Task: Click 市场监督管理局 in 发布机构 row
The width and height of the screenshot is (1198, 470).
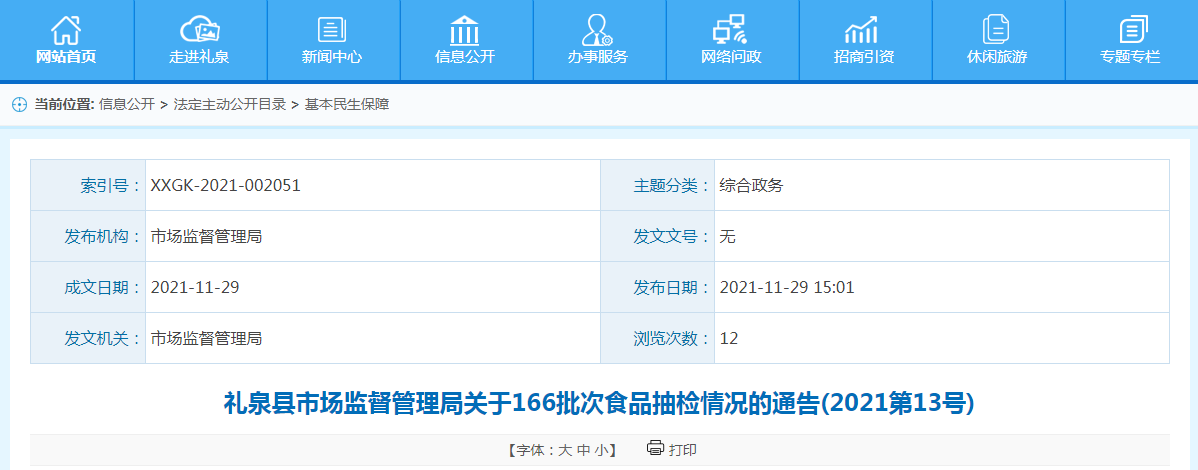Action: 206,236
